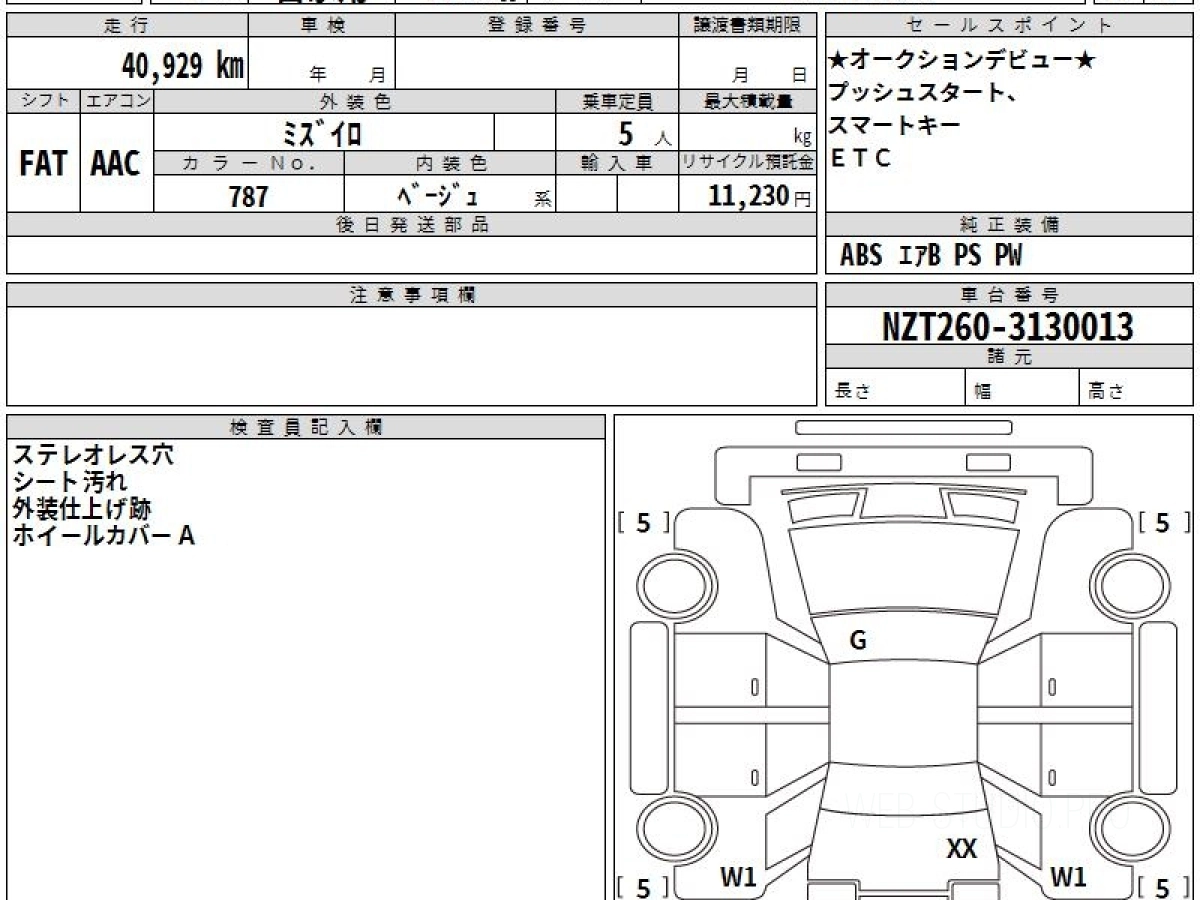Click the 車検 header cell
Image resolution: width=1200 pixels, height=900 pixels.
tap(322, 26)
